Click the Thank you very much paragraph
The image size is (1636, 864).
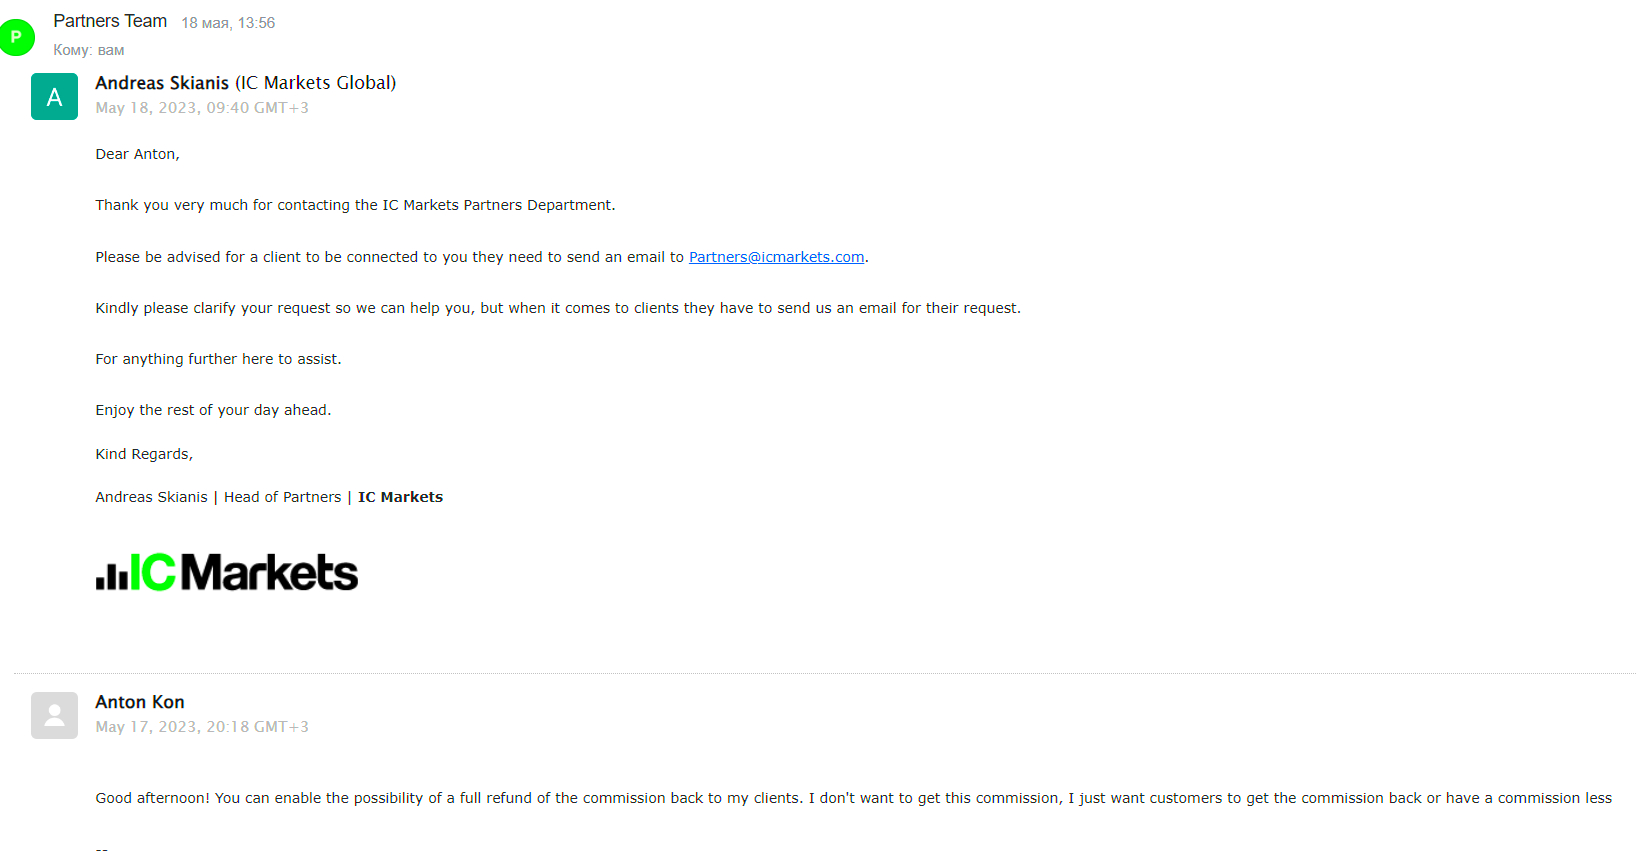(x=355, y=205)
